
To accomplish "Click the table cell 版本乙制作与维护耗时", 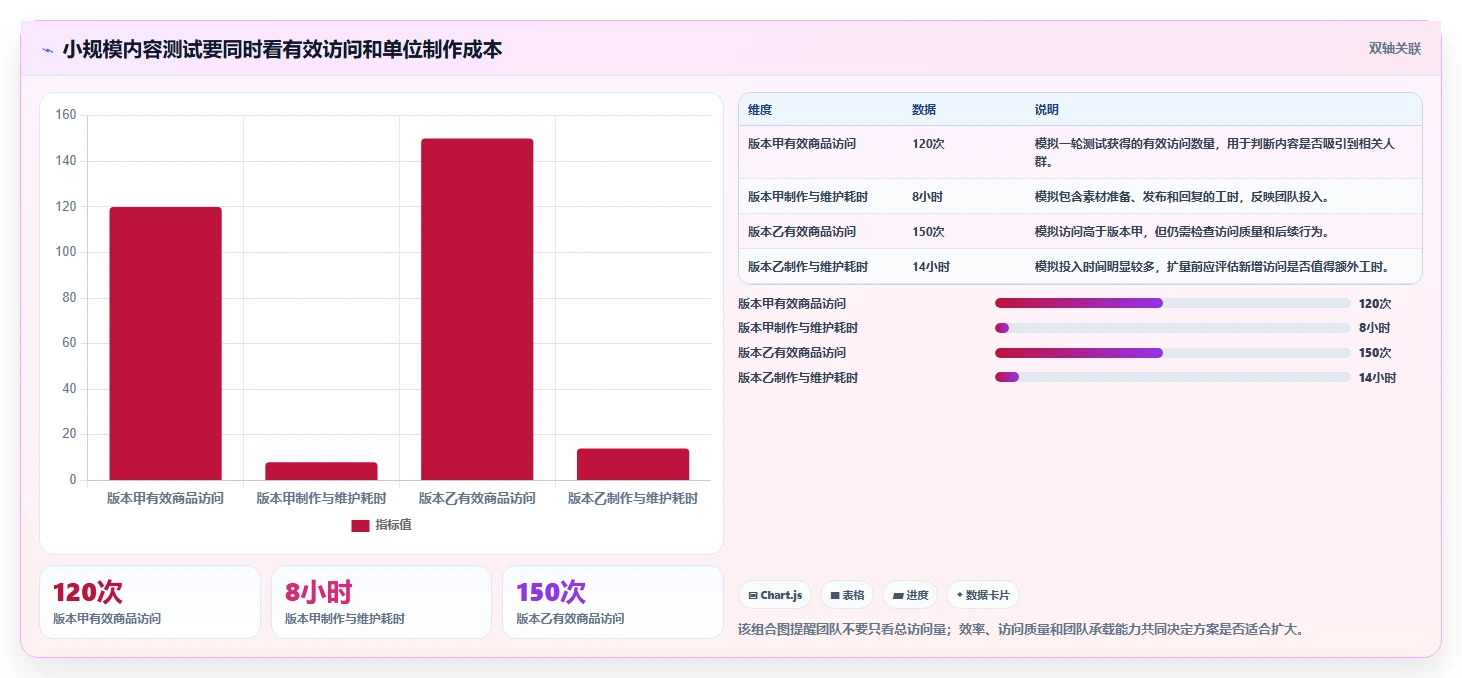I will pyautogui.click(x=808, y=267).
